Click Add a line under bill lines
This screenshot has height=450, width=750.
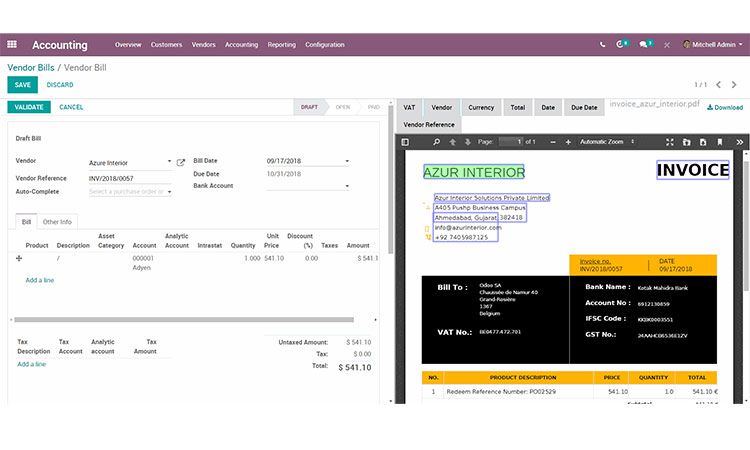click(x=40, y=280)
